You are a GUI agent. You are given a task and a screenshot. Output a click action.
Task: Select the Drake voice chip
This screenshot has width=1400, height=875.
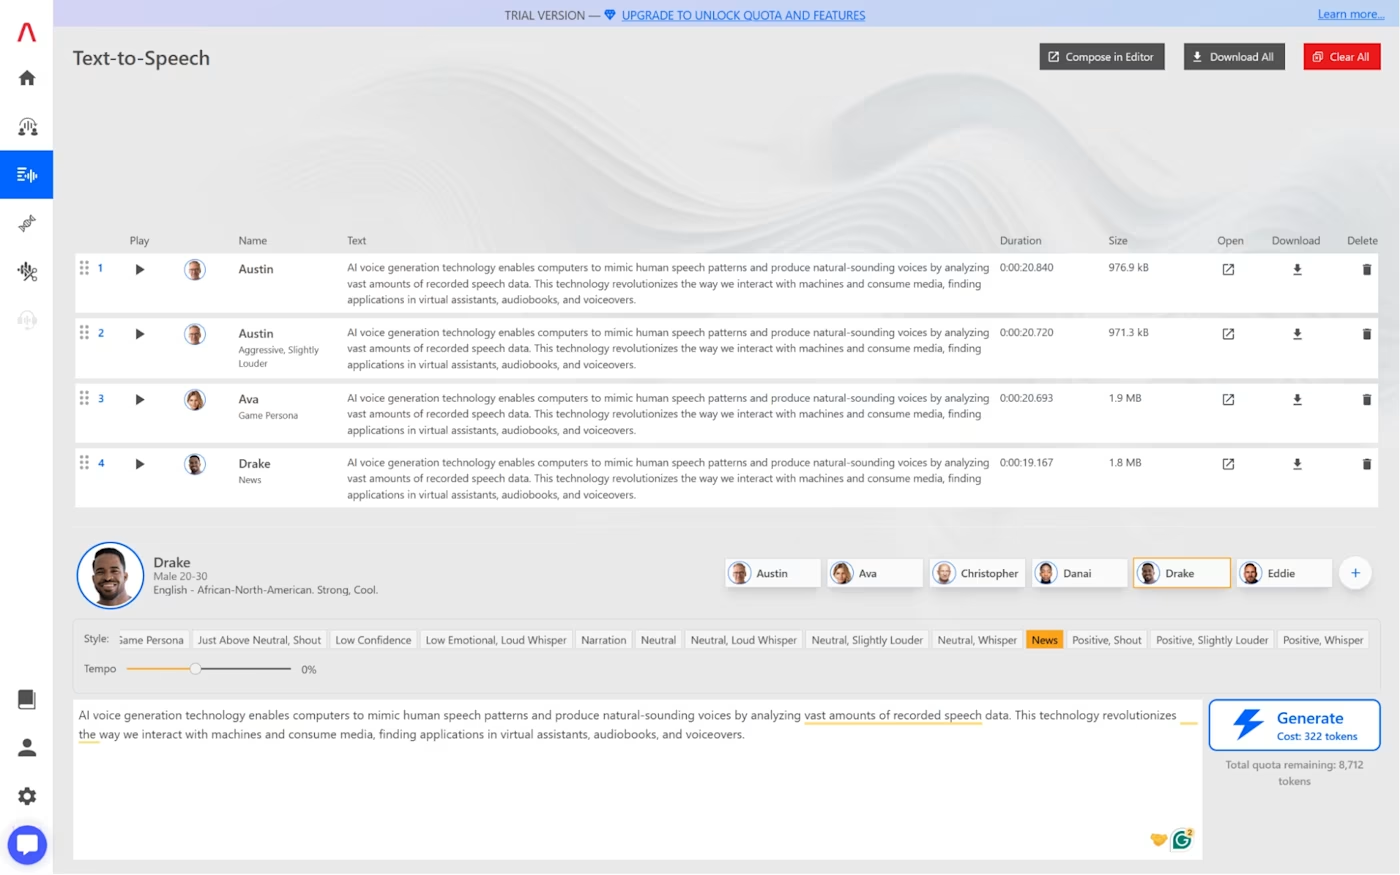point(1182,573)
